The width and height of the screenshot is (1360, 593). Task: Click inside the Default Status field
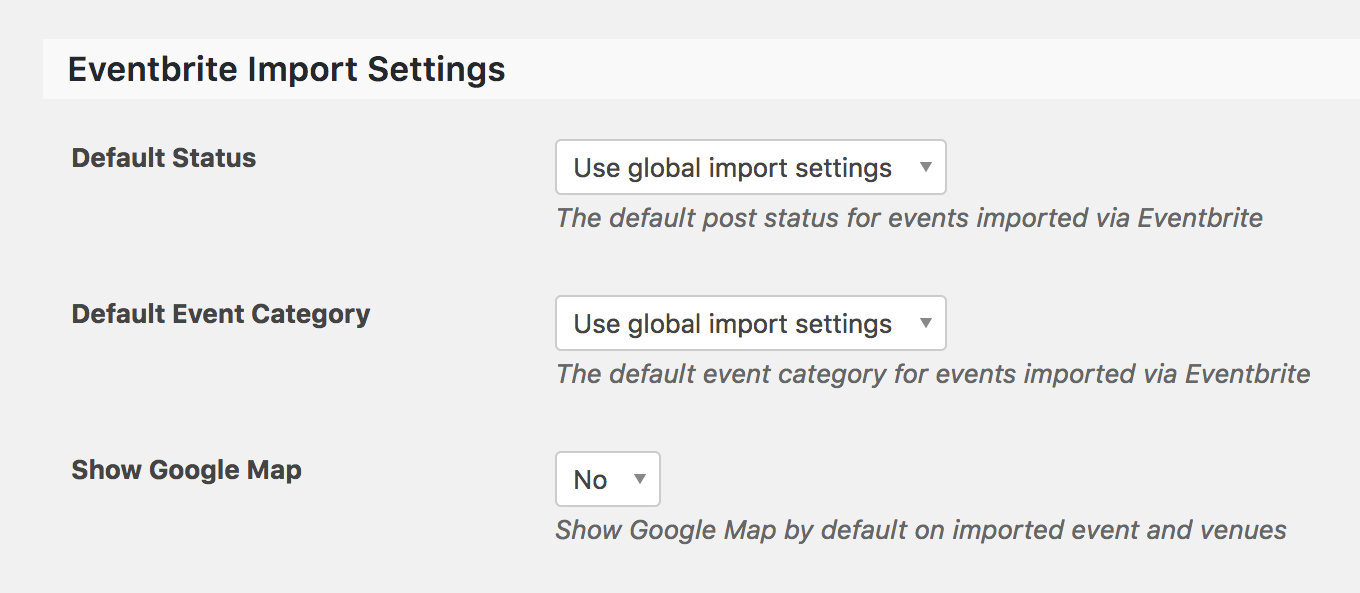[720, 167]
